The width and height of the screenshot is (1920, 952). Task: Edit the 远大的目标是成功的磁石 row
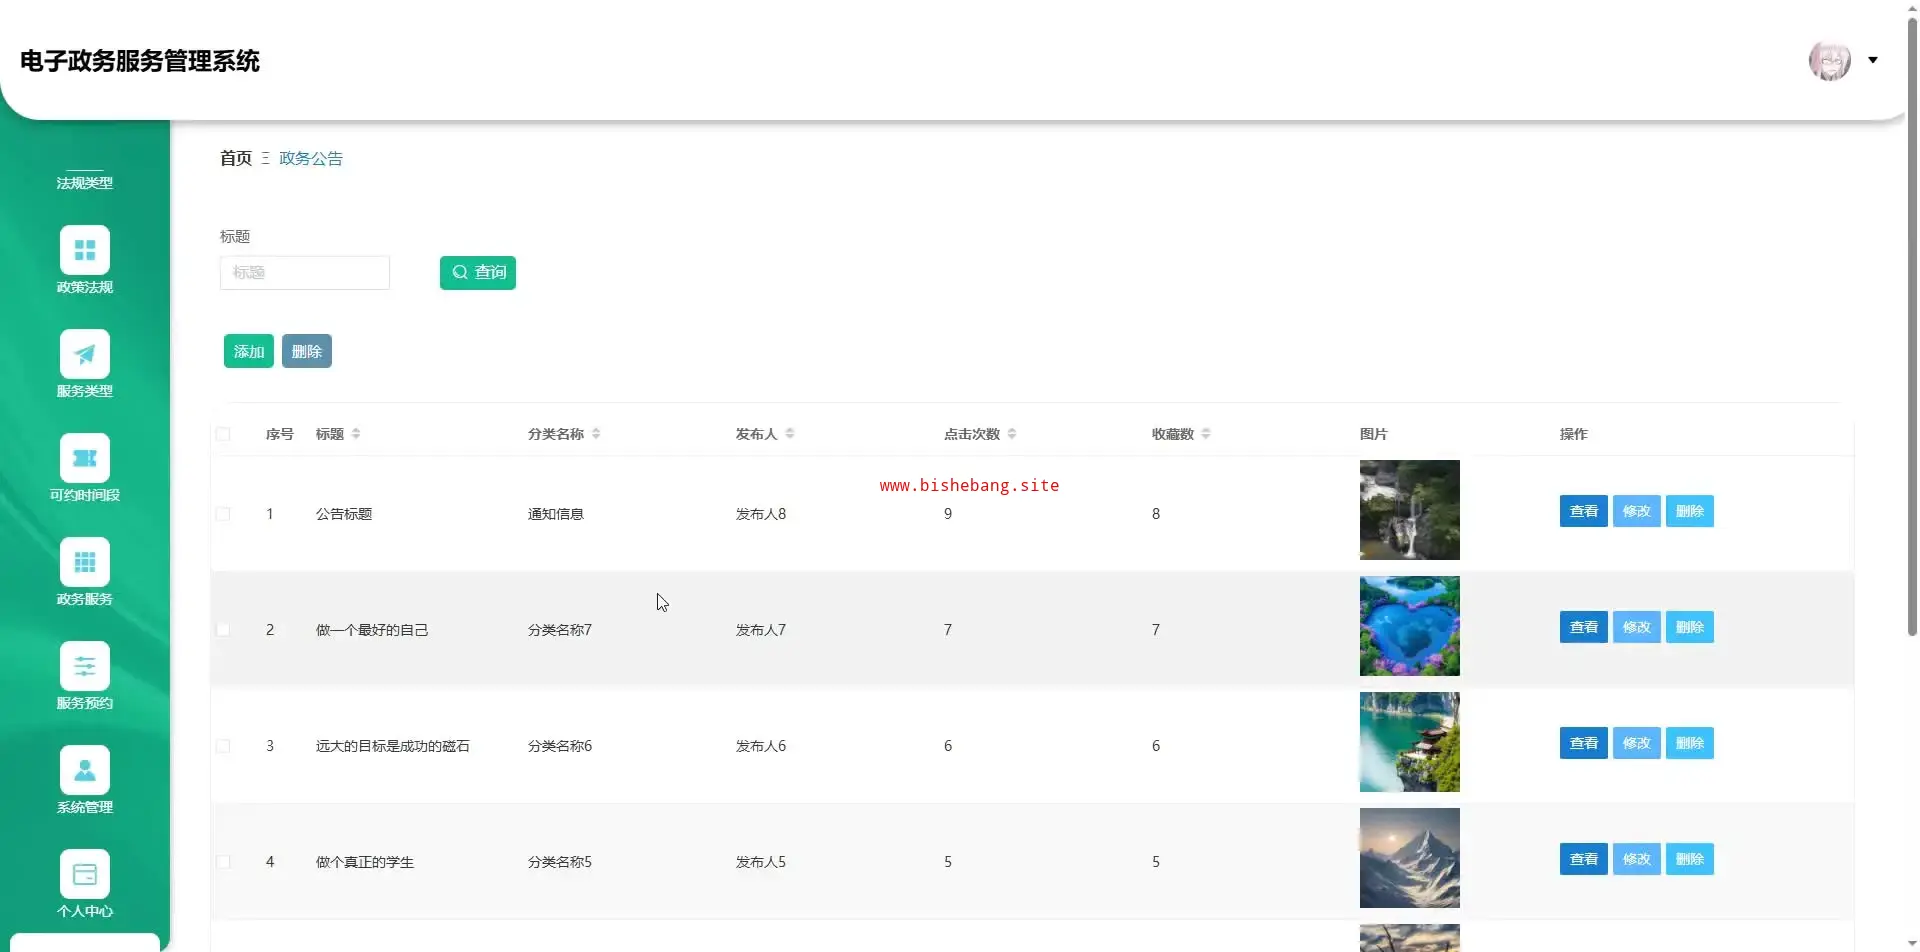click(1637, 743)
